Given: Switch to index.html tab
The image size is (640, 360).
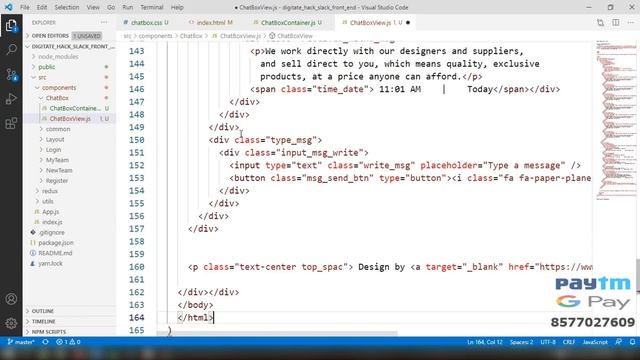Looking at the screenshot, I should (211, 23).
